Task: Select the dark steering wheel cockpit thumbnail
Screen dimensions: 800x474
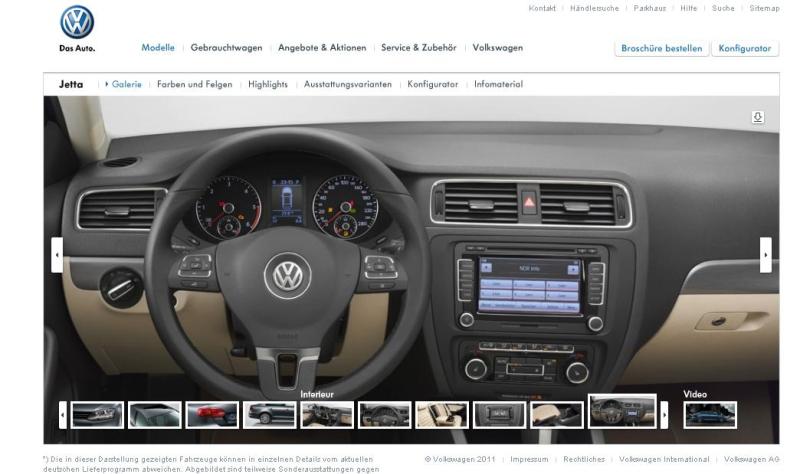Action: 385,415
